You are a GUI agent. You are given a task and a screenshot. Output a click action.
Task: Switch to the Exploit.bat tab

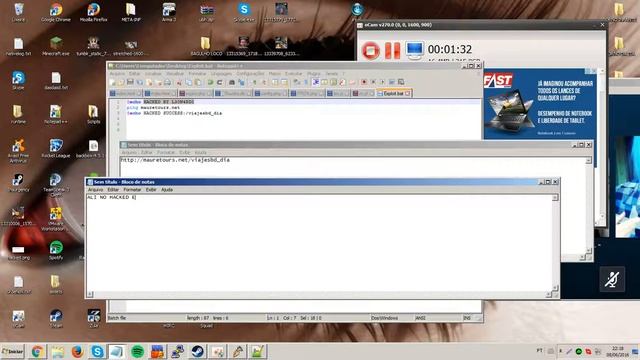pos(393,93)
